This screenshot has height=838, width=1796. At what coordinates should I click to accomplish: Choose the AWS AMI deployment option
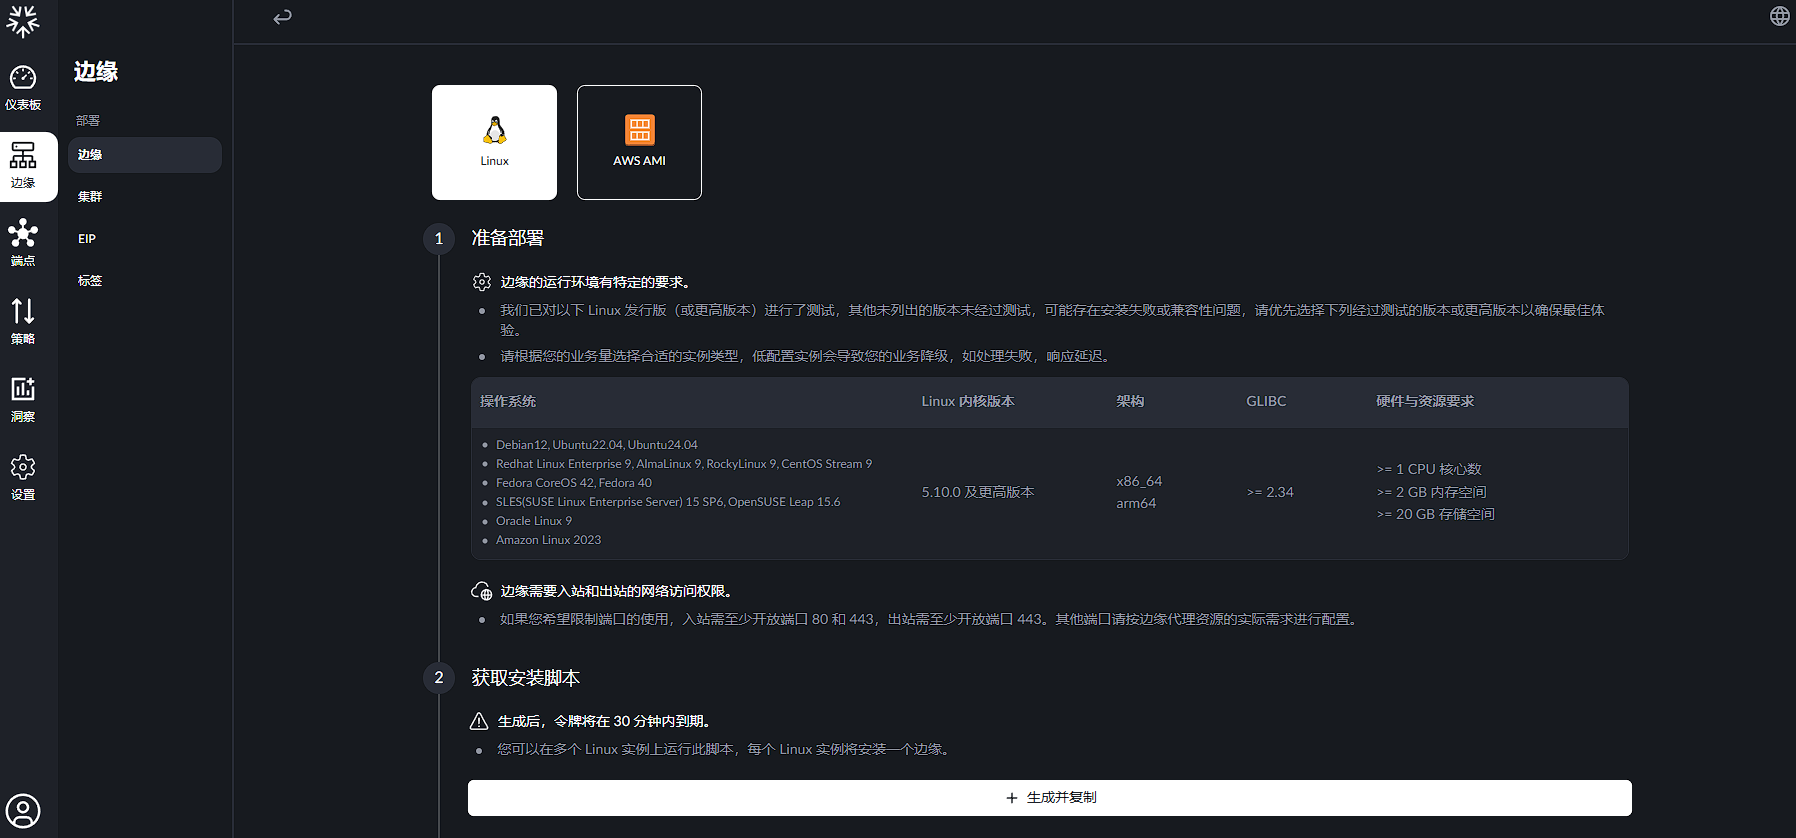tap(639, 142)
